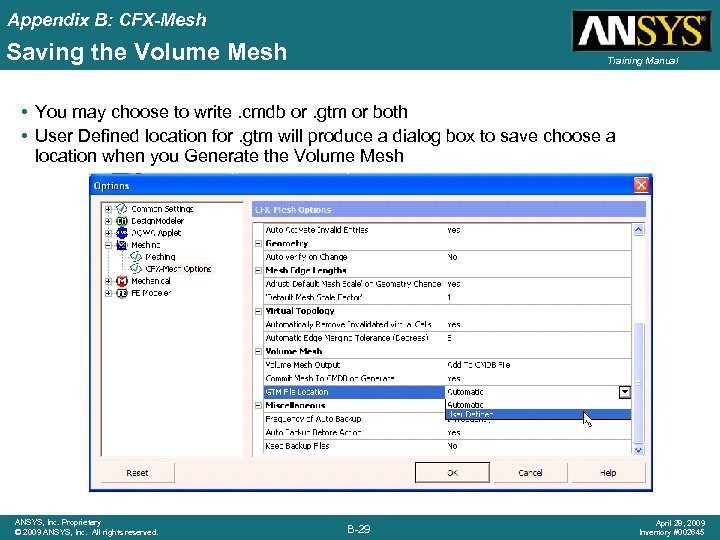Choose Automatic from the dropdown list
Viewport: 720px width, 540px height.
(x=538, y=405)
